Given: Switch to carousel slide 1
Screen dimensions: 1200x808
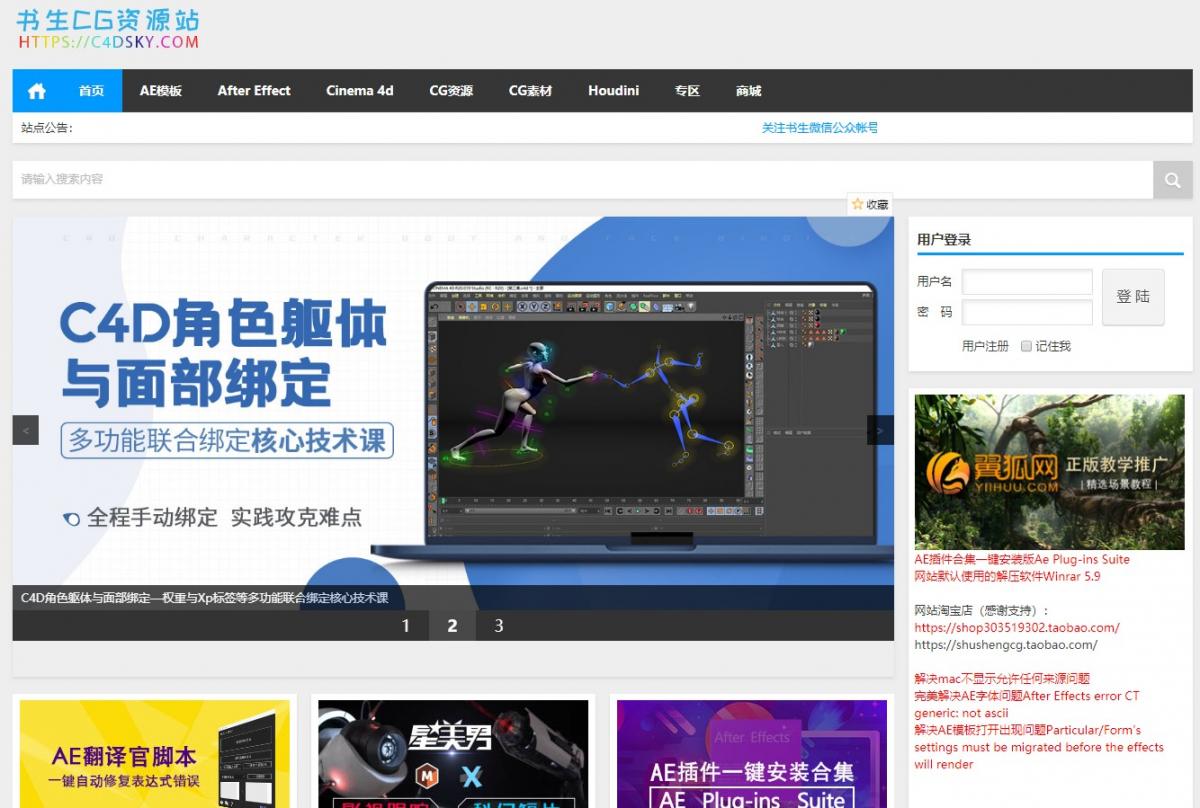Looking at the screenshot, I should point(405,626).
